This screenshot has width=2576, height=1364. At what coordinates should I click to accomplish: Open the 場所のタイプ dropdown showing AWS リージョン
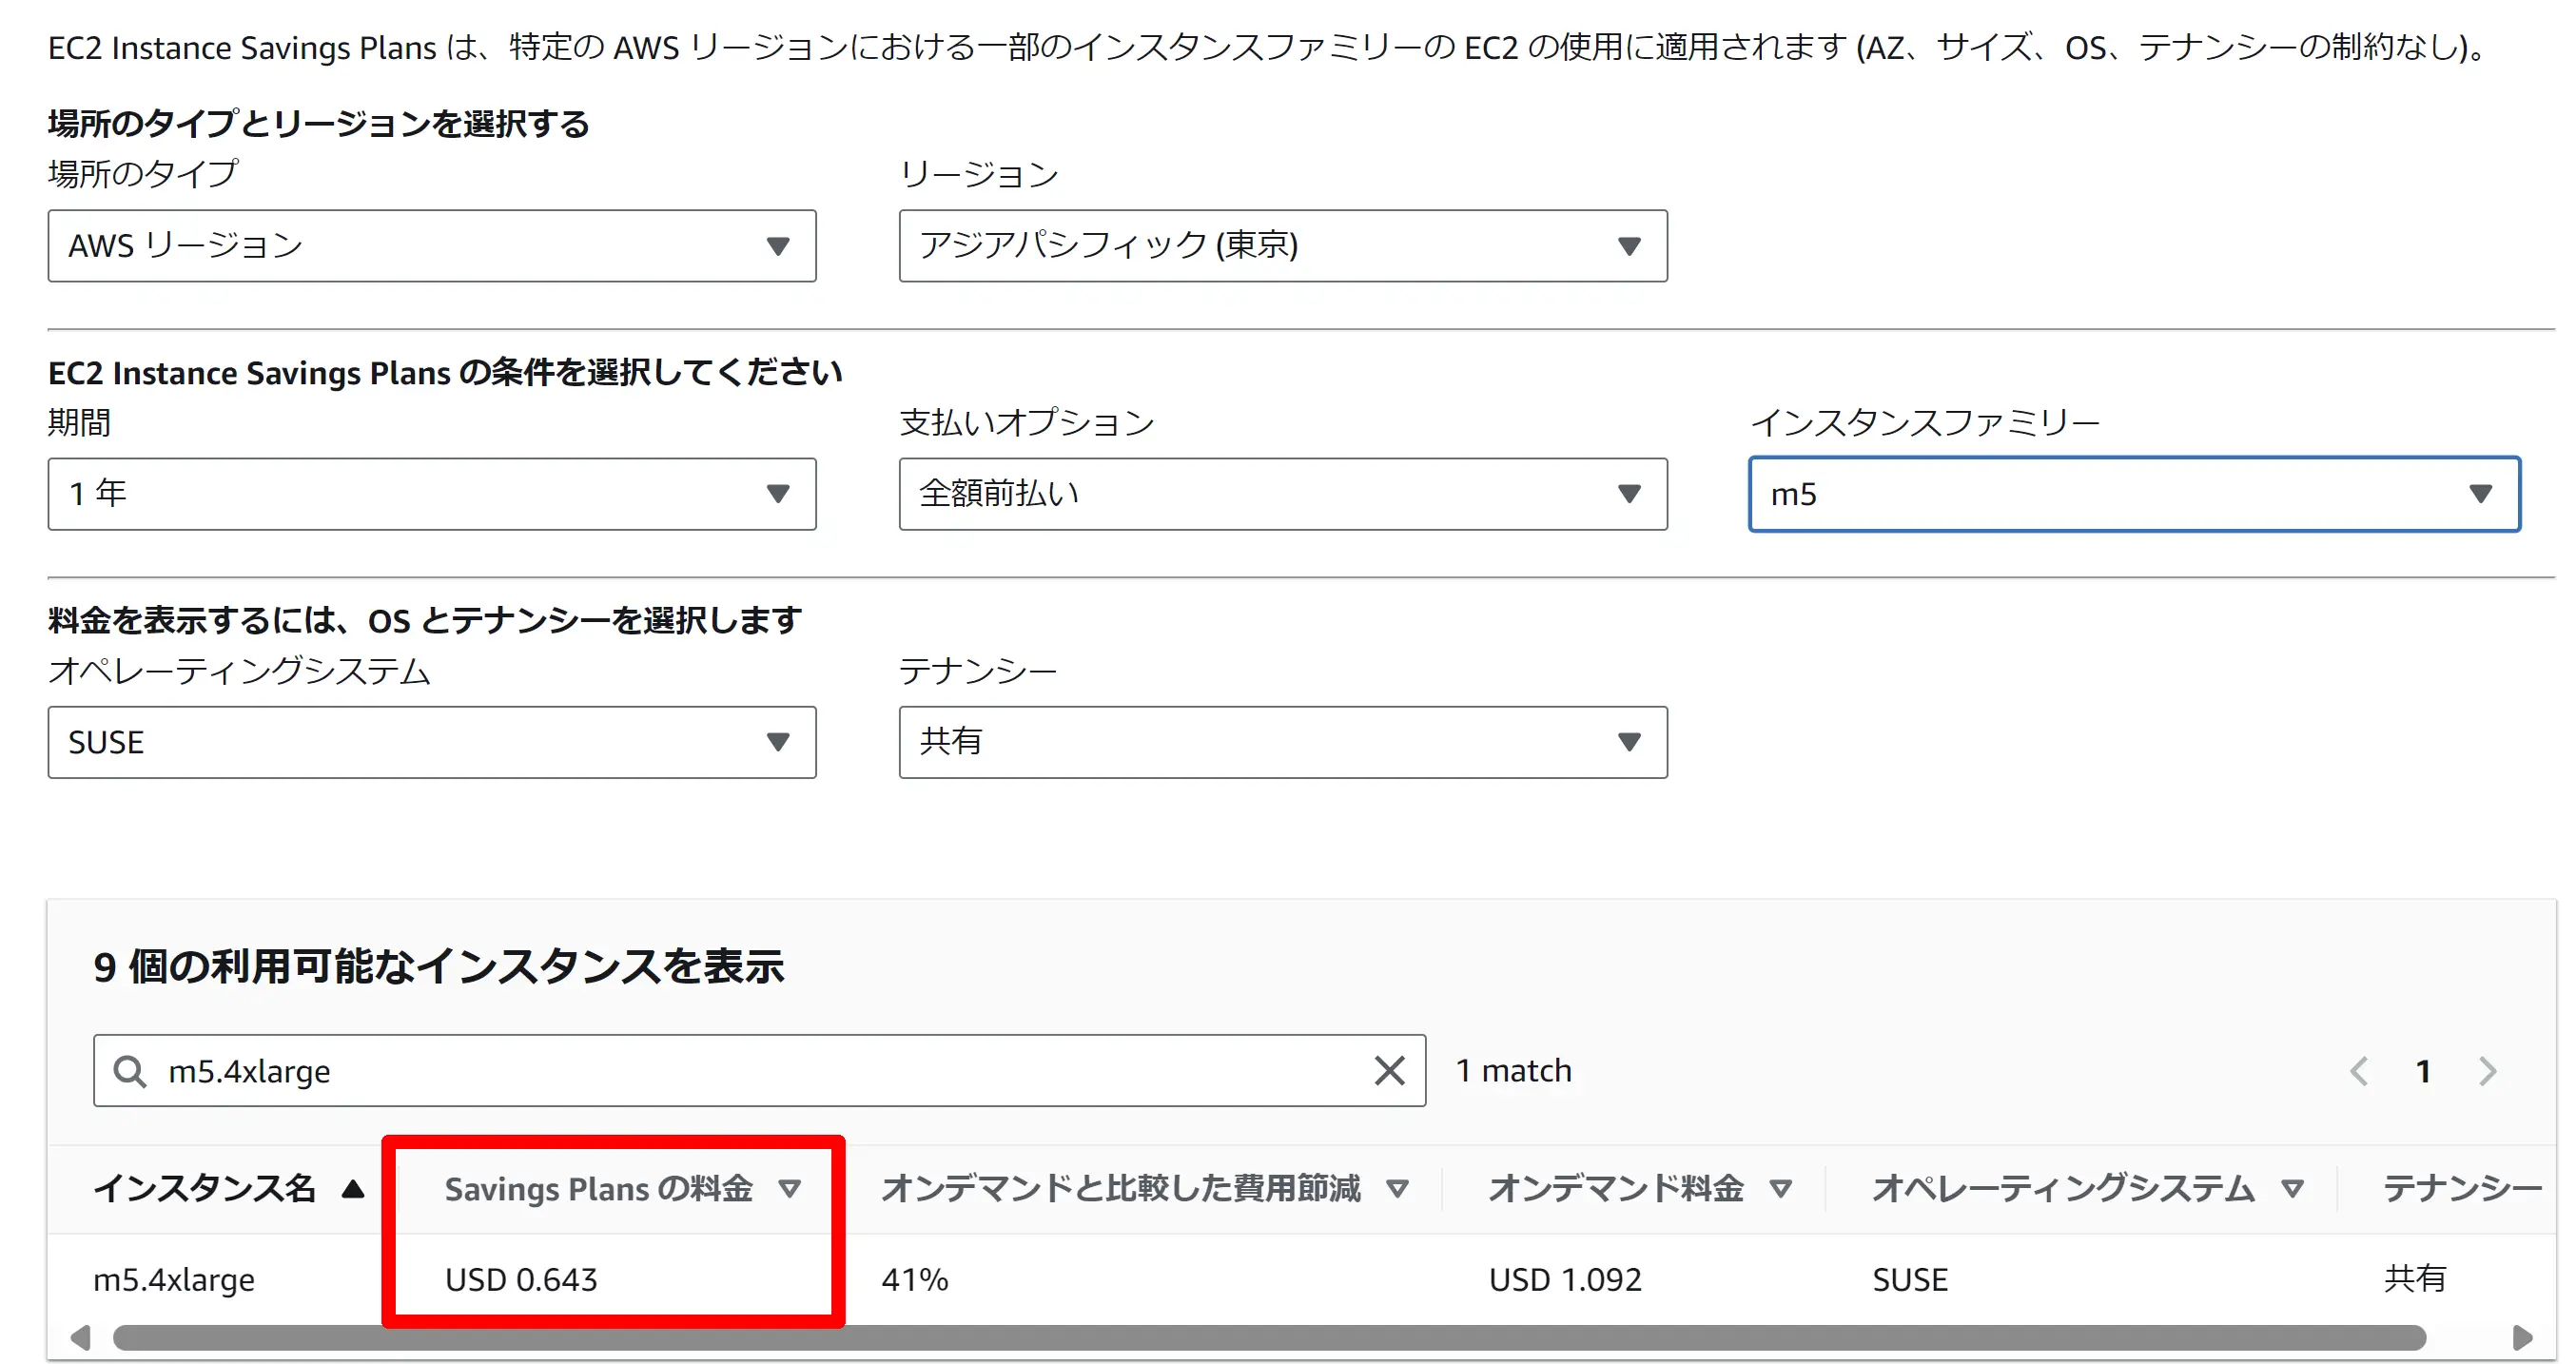432,246
